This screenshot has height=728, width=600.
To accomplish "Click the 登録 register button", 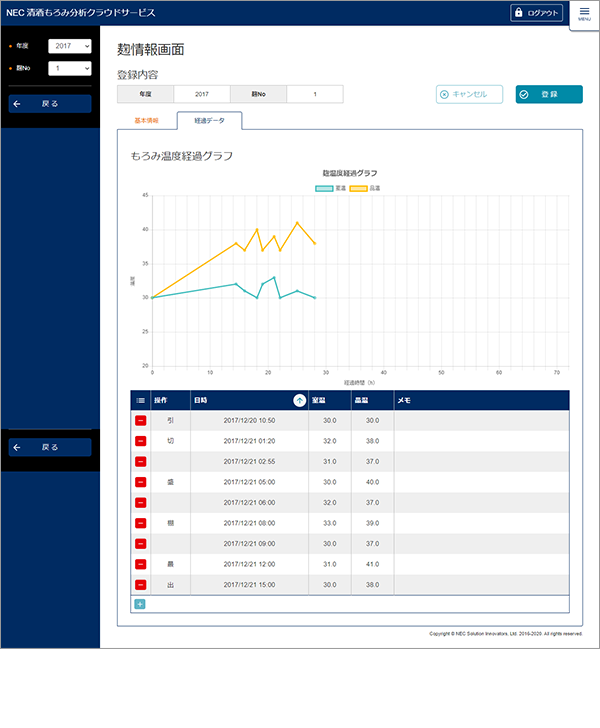I will 548,94.
